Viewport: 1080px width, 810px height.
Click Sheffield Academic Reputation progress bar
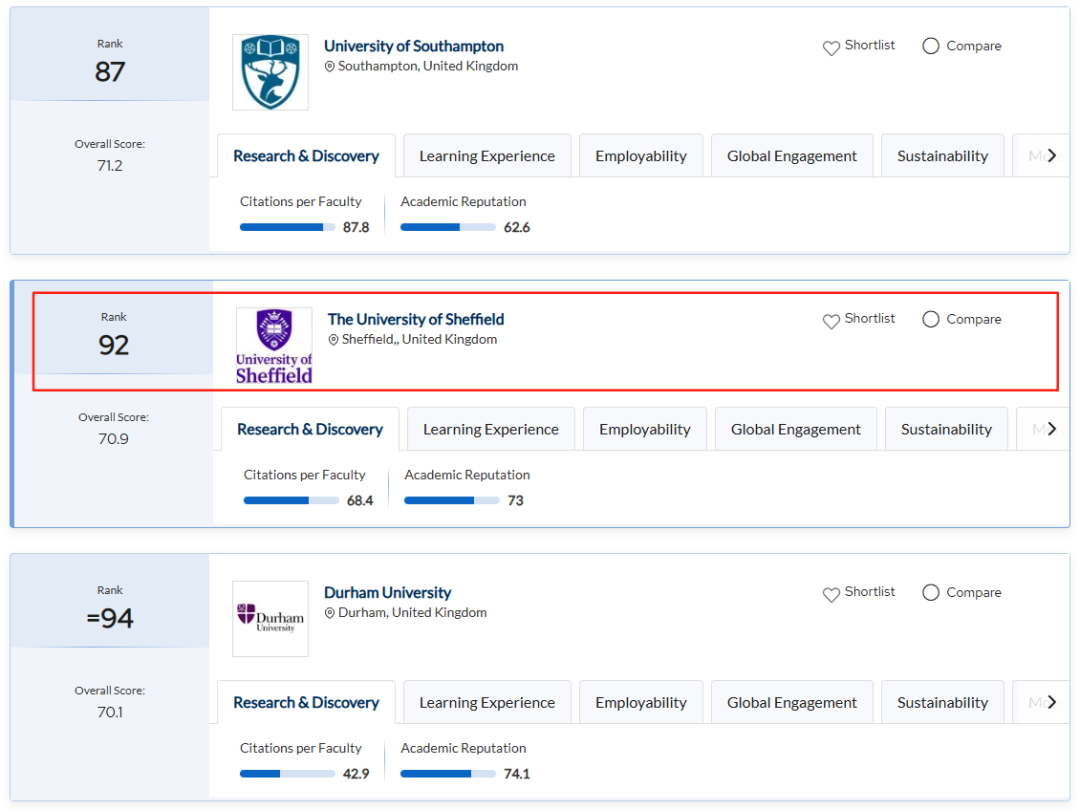click(452, 501)
